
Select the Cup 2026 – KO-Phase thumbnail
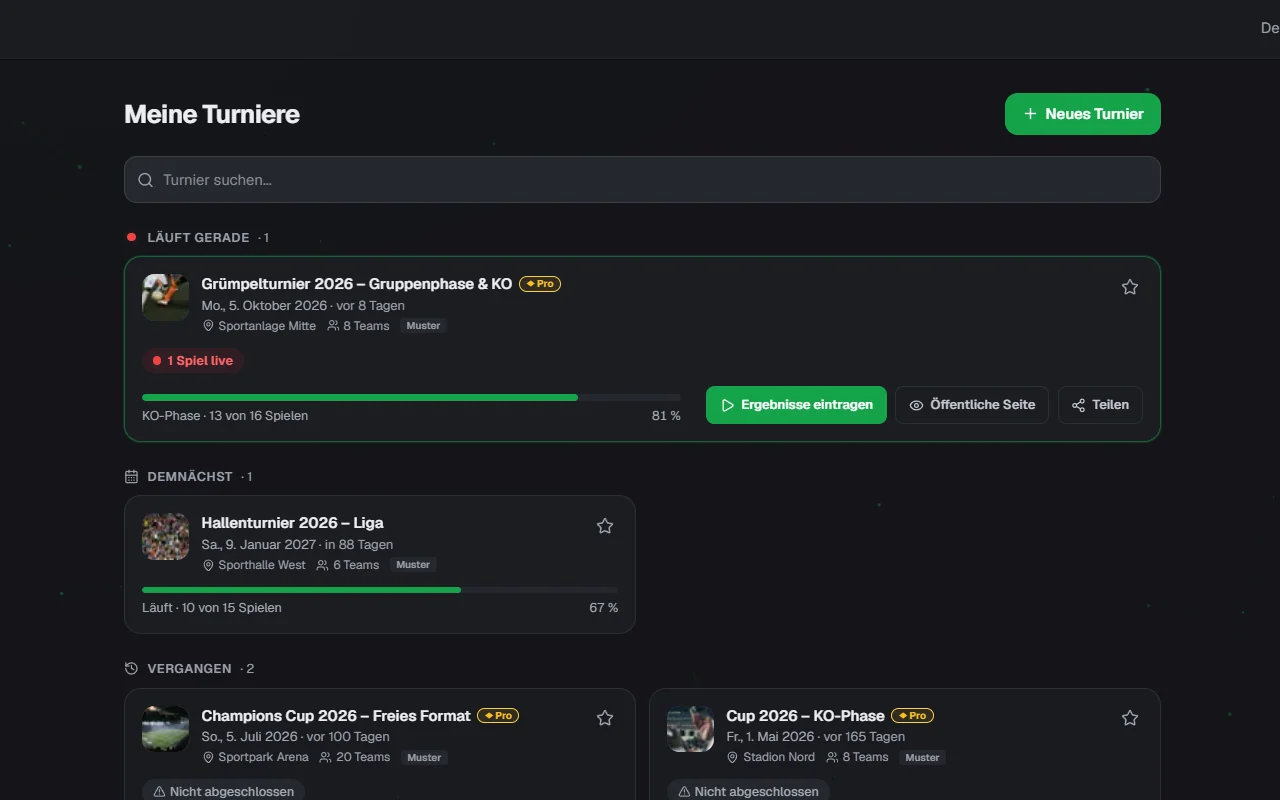click(691, 729)
